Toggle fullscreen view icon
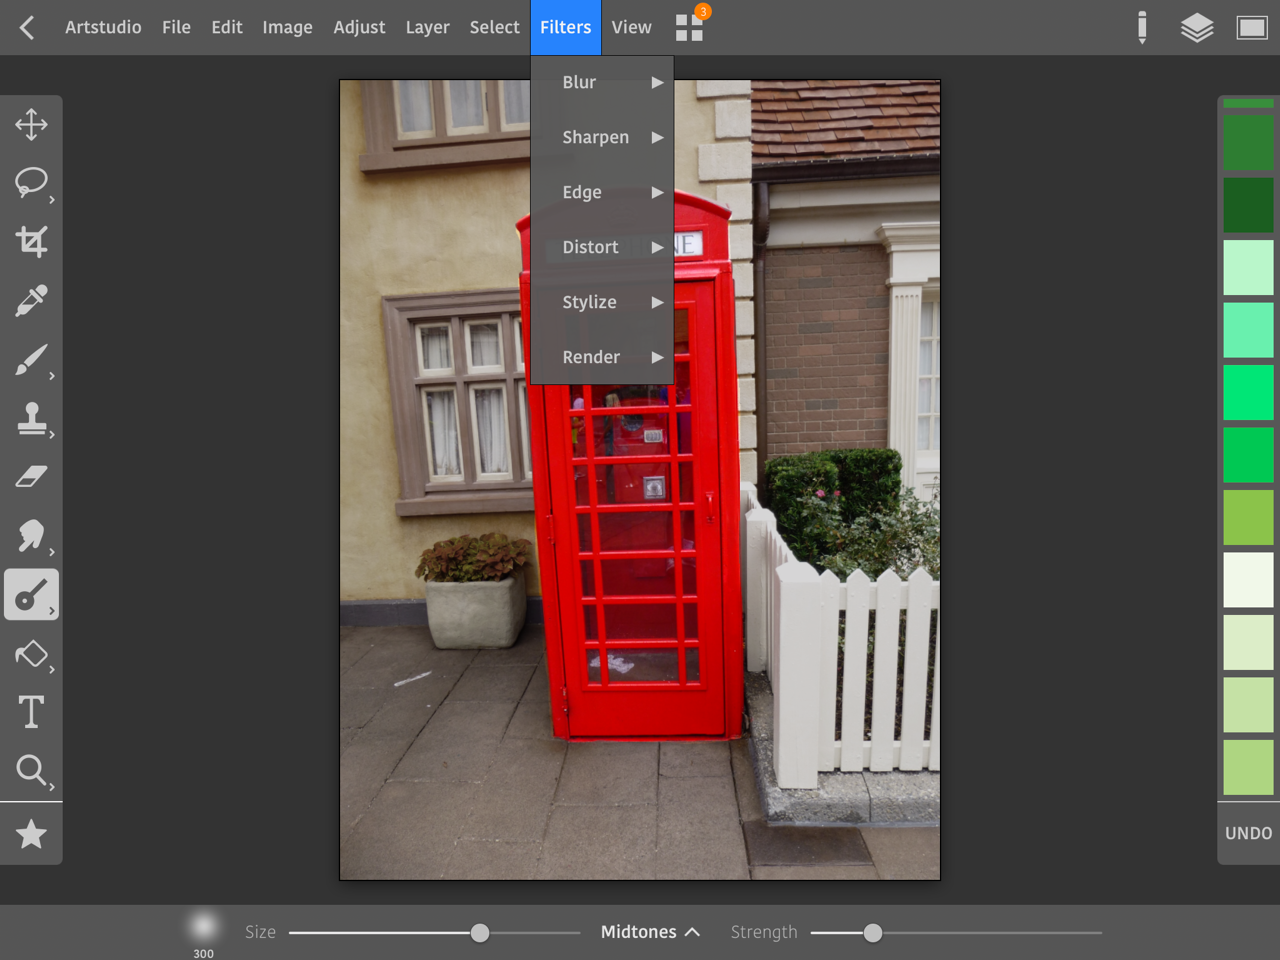This screenshot has height=960, width=1280. click(x=1251, y=28)
